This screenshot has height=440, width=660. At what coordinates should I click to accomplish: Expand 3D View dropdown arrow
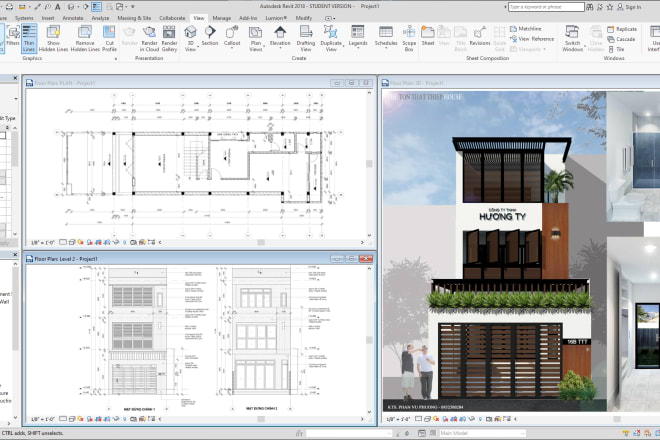(198, 46)
